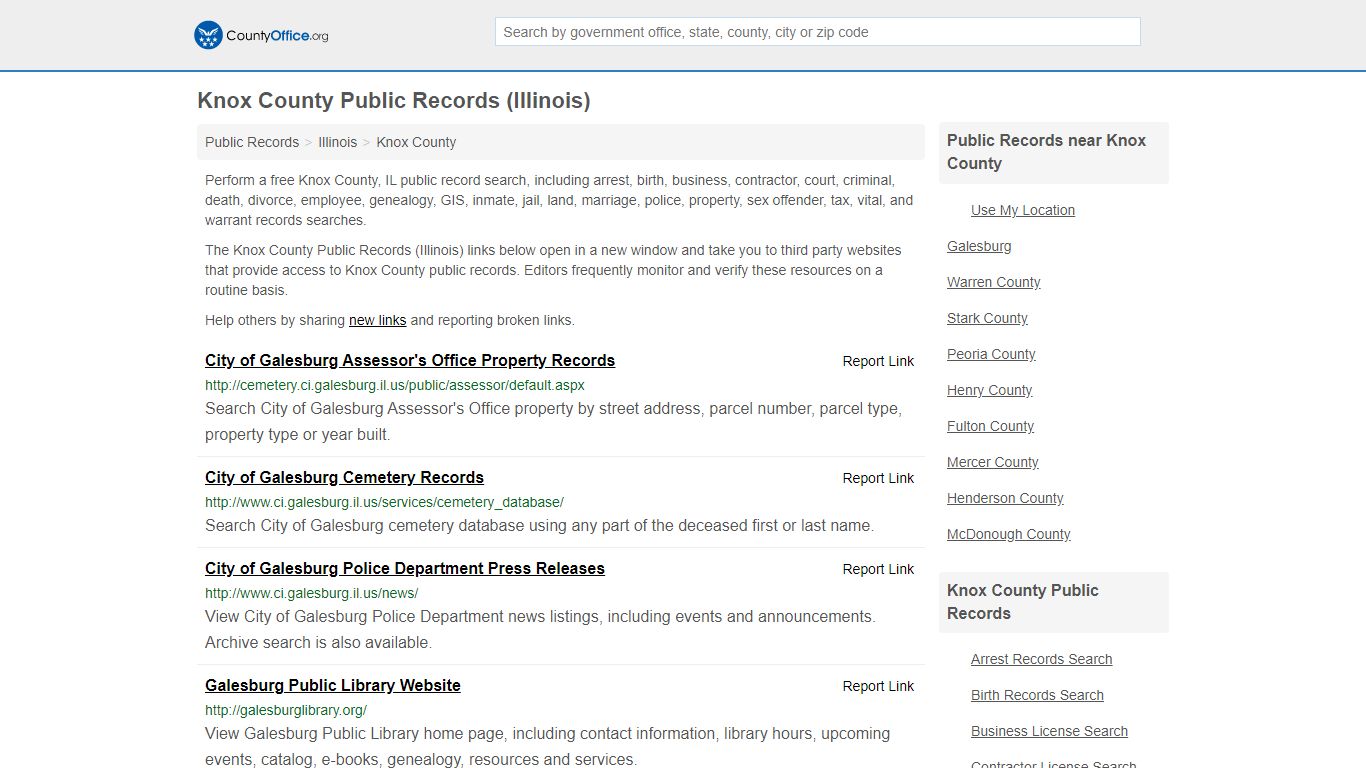Open Birth Records Search link
This screenshot has height=768, width=1366.
point(1037,695)
